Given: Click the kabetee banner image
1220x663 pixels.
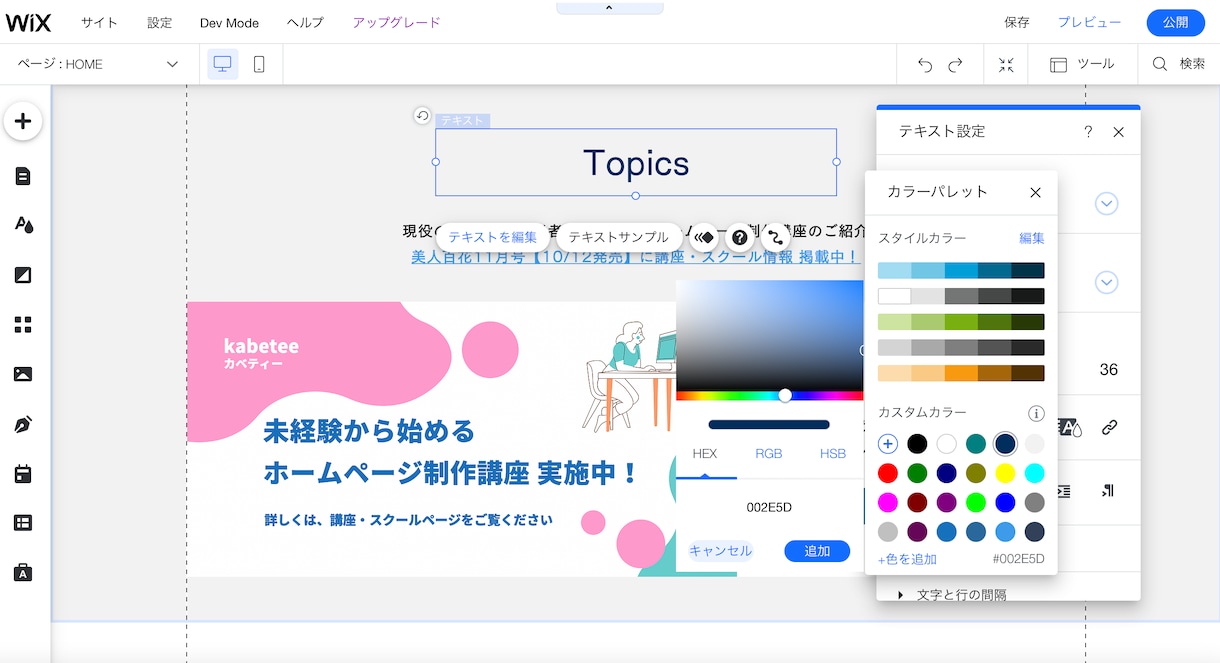Looking at the screenshot, I should 430,439.
